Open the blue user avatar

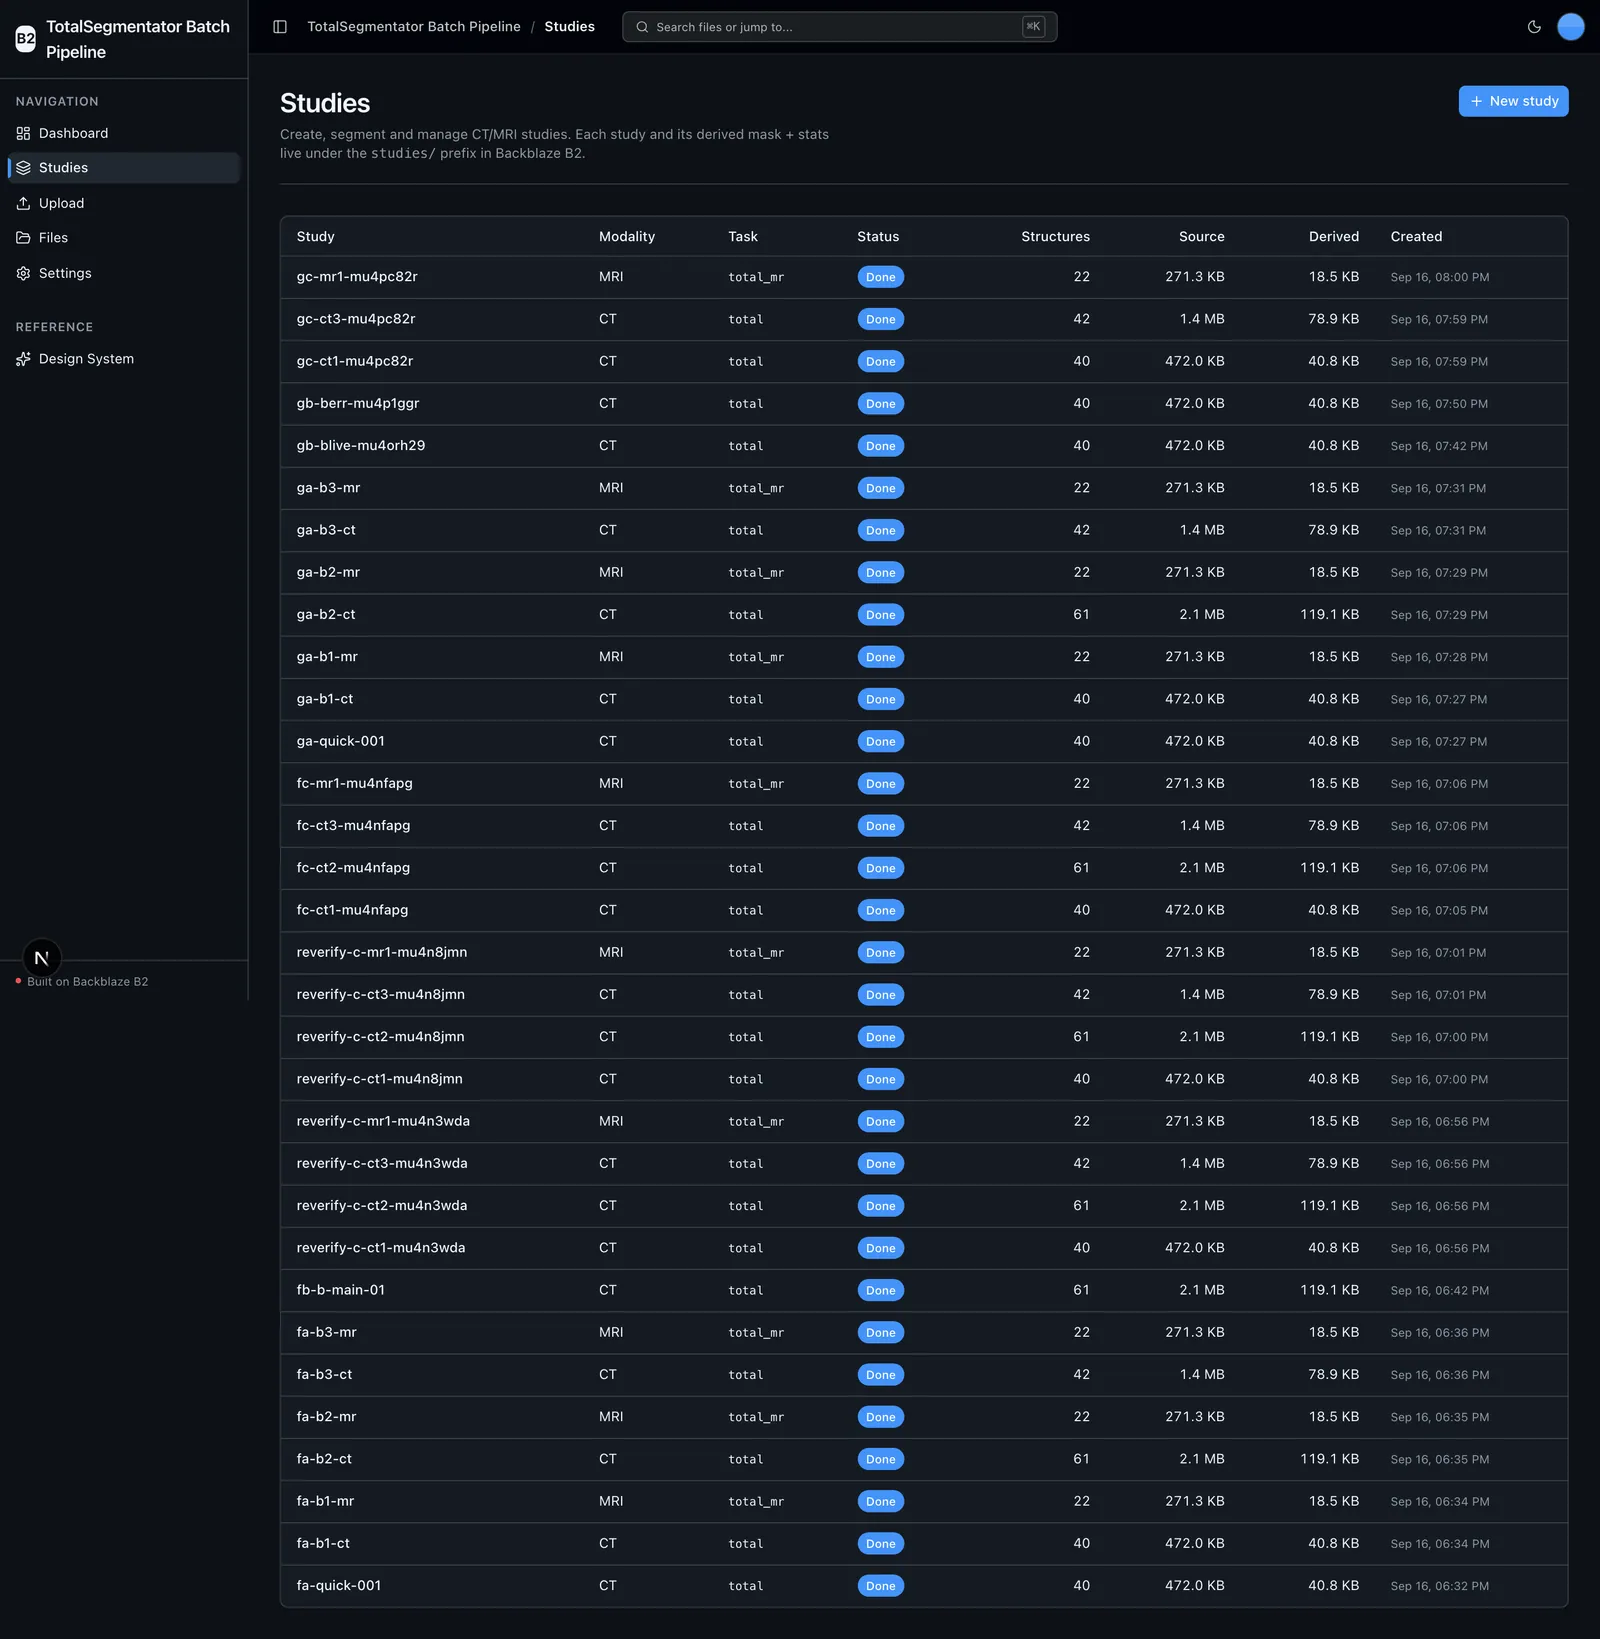point(1571,27)
